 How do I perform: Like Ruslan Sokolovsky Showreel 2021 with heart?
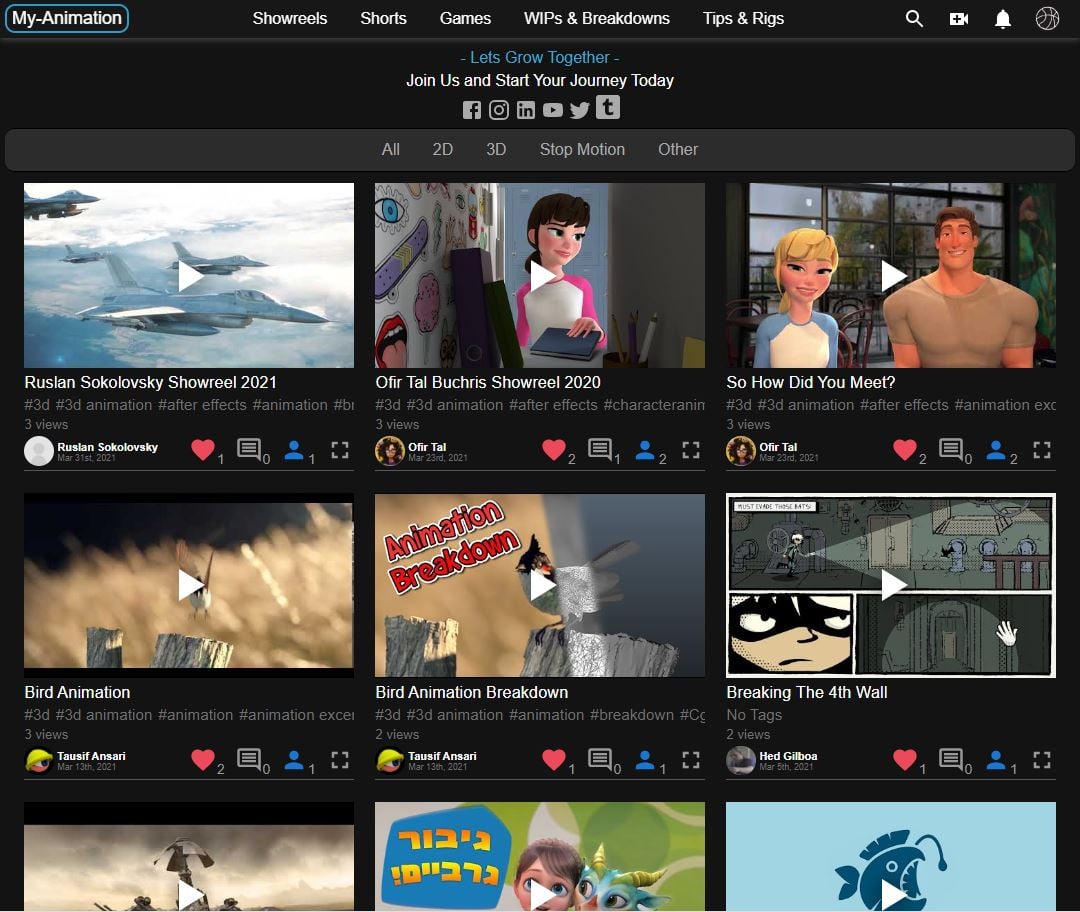tap(202, 450)
